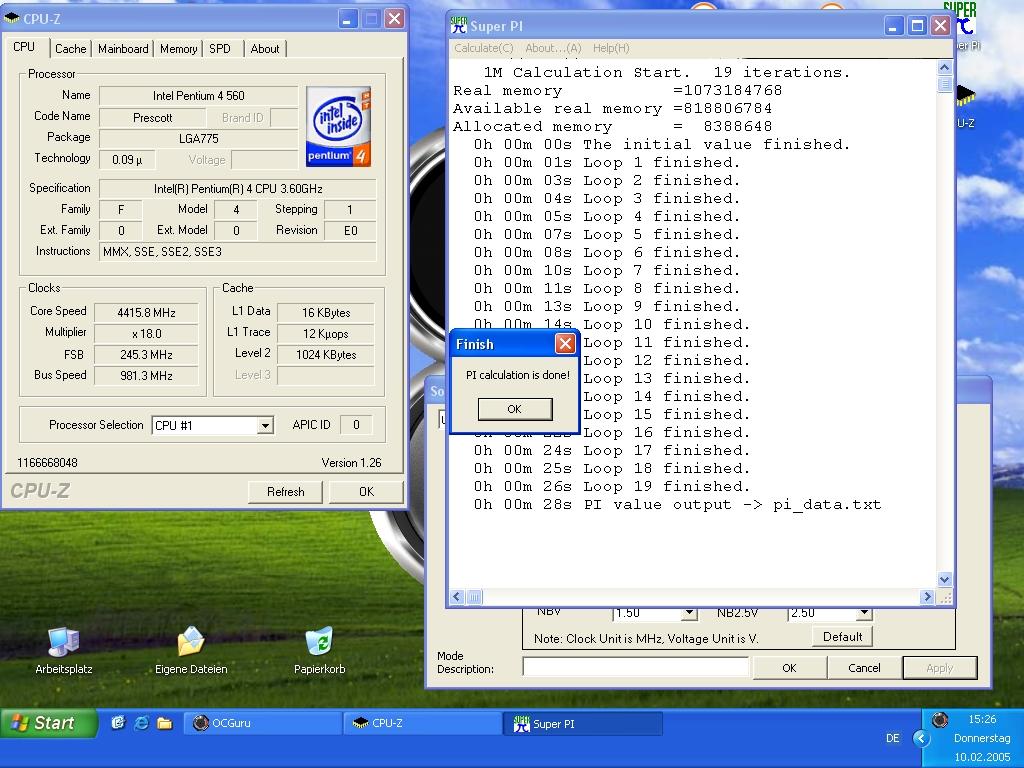Click the taskbar clock showing 15:26
The image size is (1024, 768).
[x=982, y=719]
